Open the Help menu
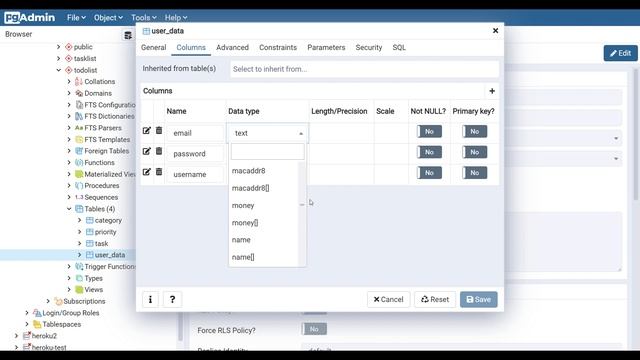 pos(176,18)
